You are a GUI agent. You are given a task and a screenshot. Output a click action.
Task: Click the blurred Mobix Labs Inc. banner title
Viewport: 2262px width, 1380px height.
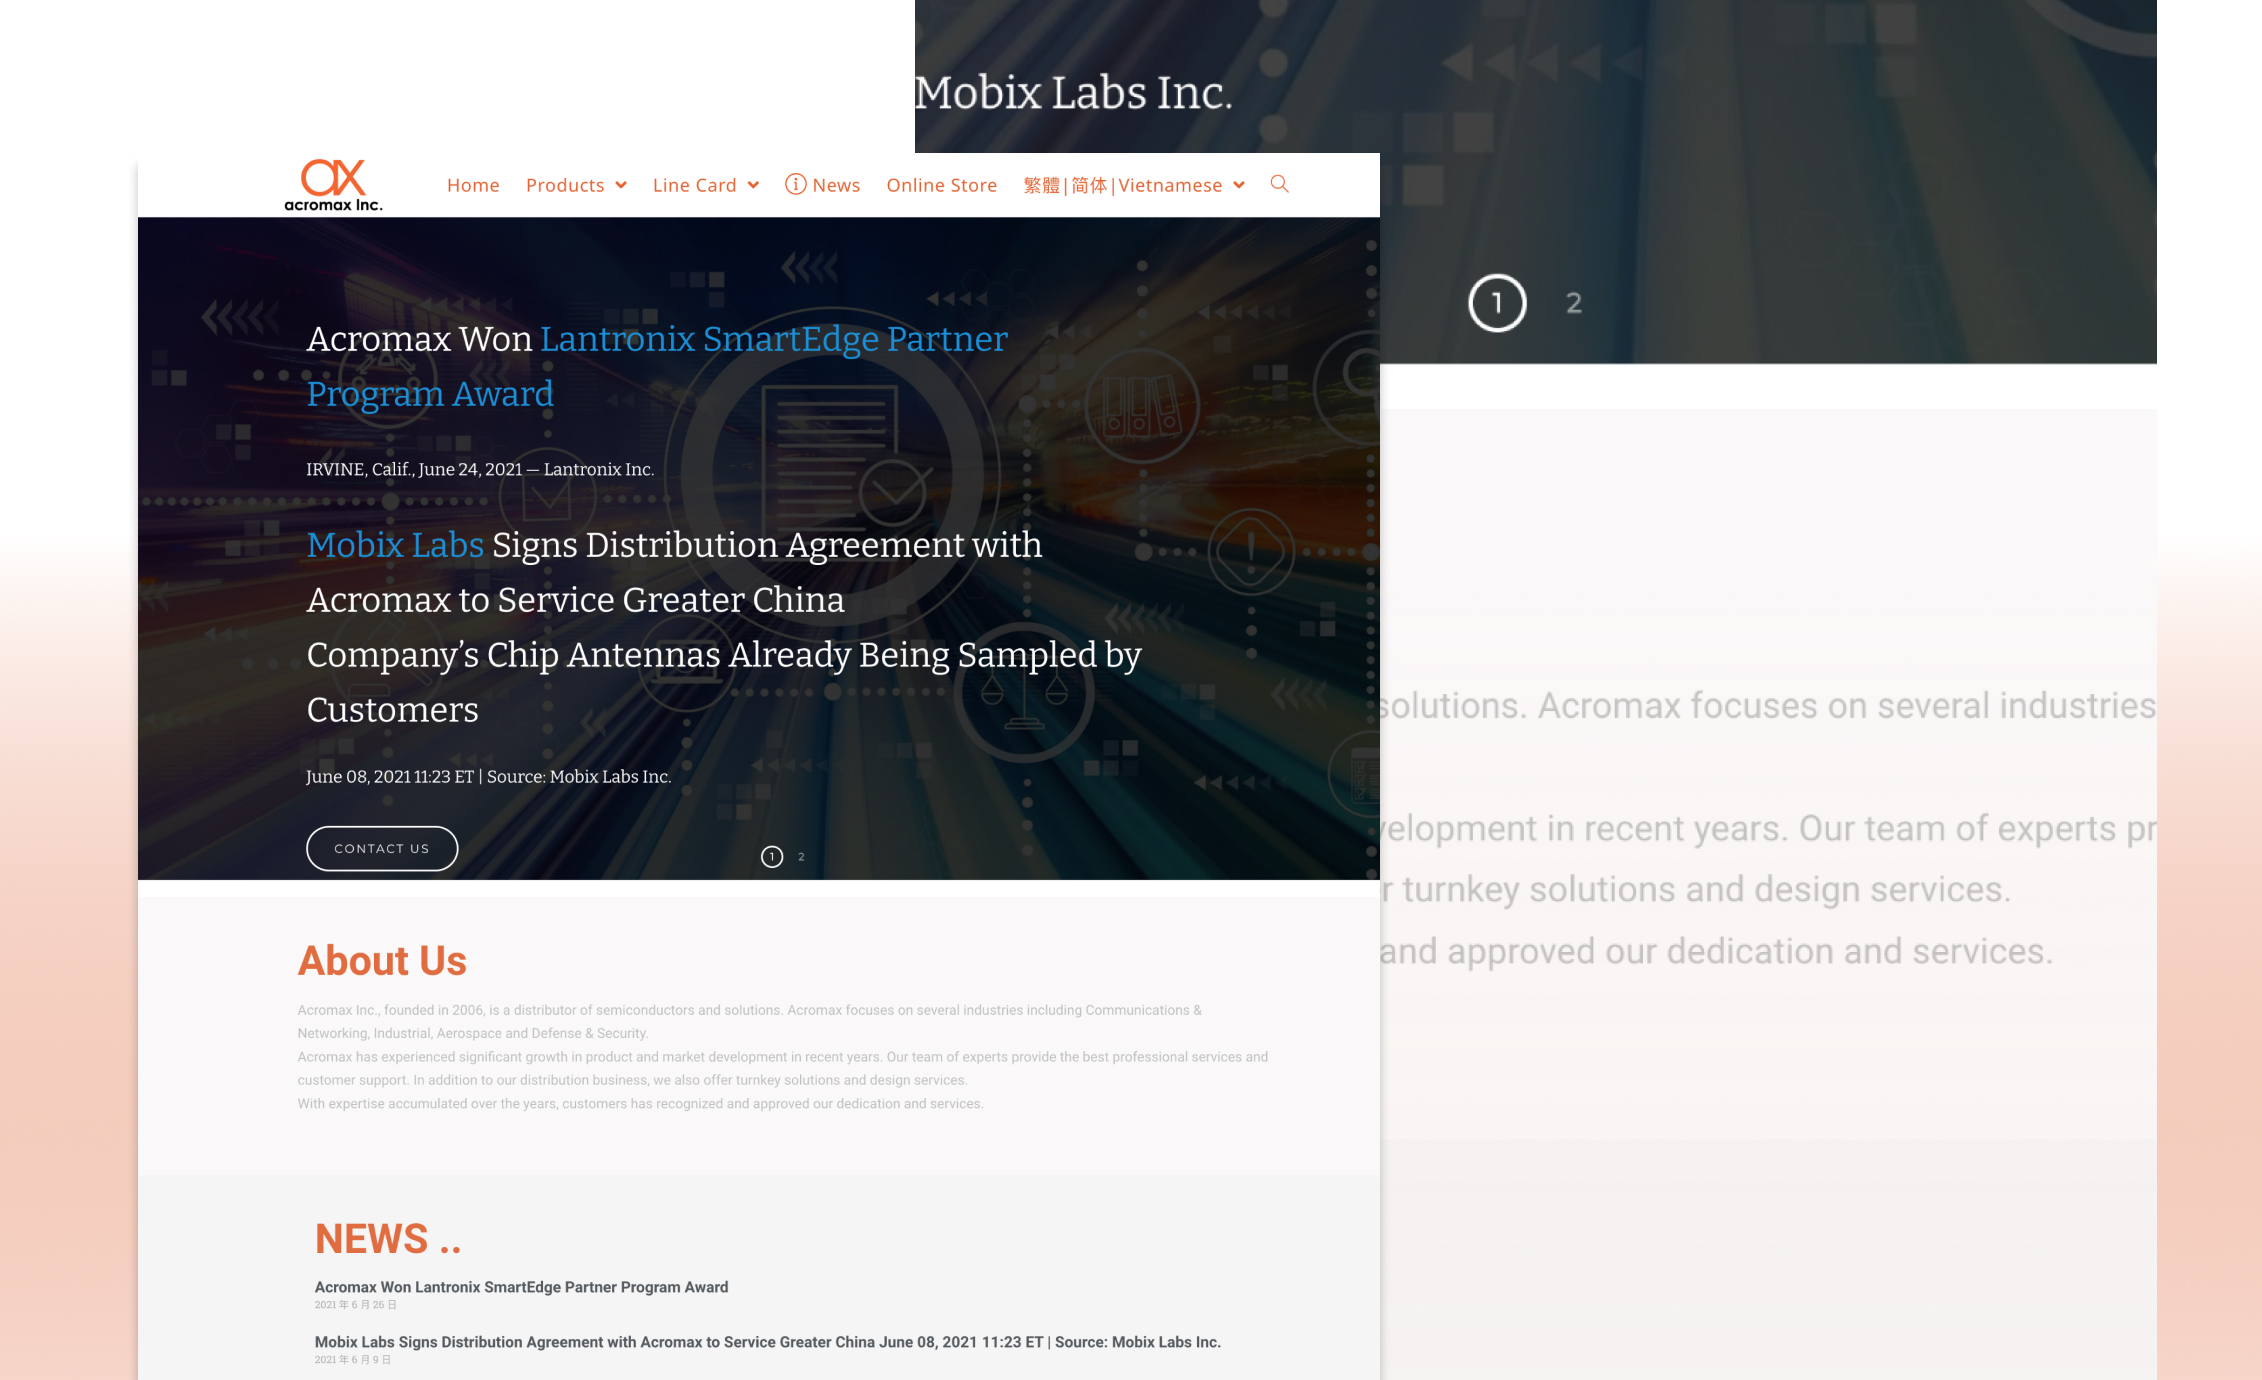coord(1073,93)
